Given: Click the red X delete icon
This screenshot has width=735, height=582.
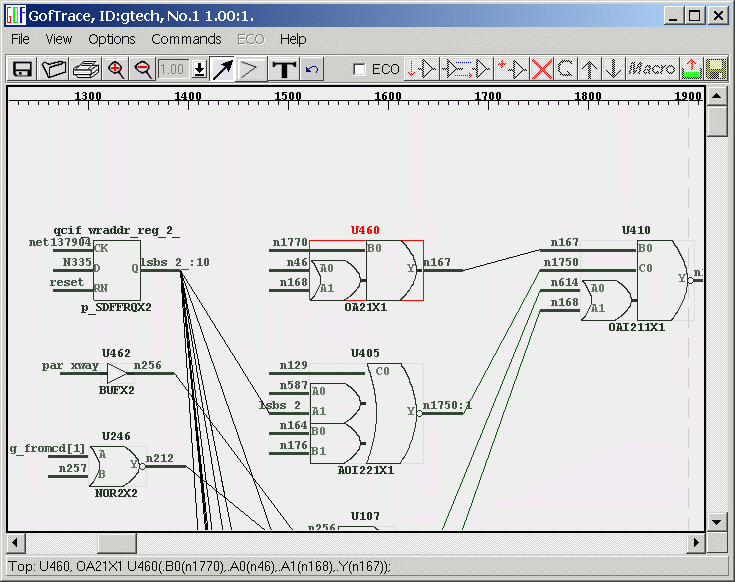Looking at the screenshot, I should 541,69.
